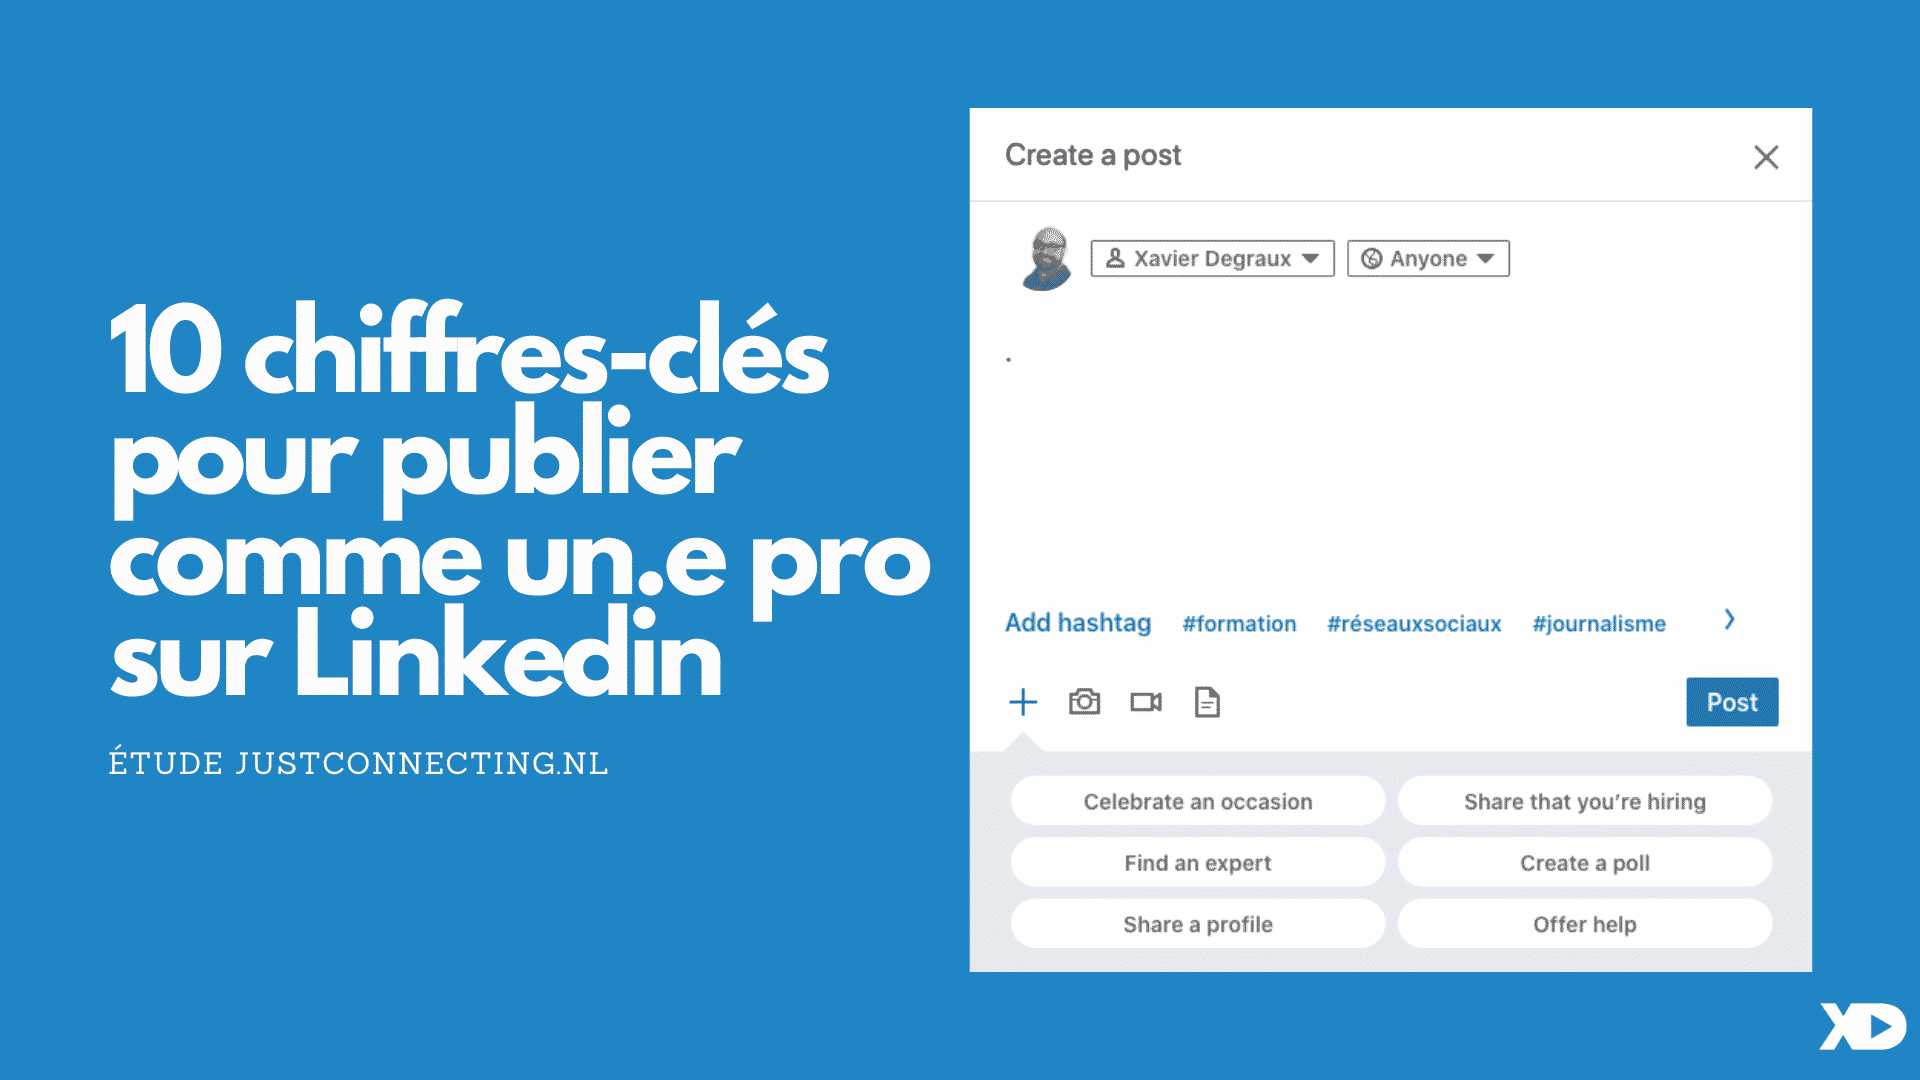The height and width of the screenshot is (1080, 1920).
Task: Click the video camera icon
Action: point(1147,702)
